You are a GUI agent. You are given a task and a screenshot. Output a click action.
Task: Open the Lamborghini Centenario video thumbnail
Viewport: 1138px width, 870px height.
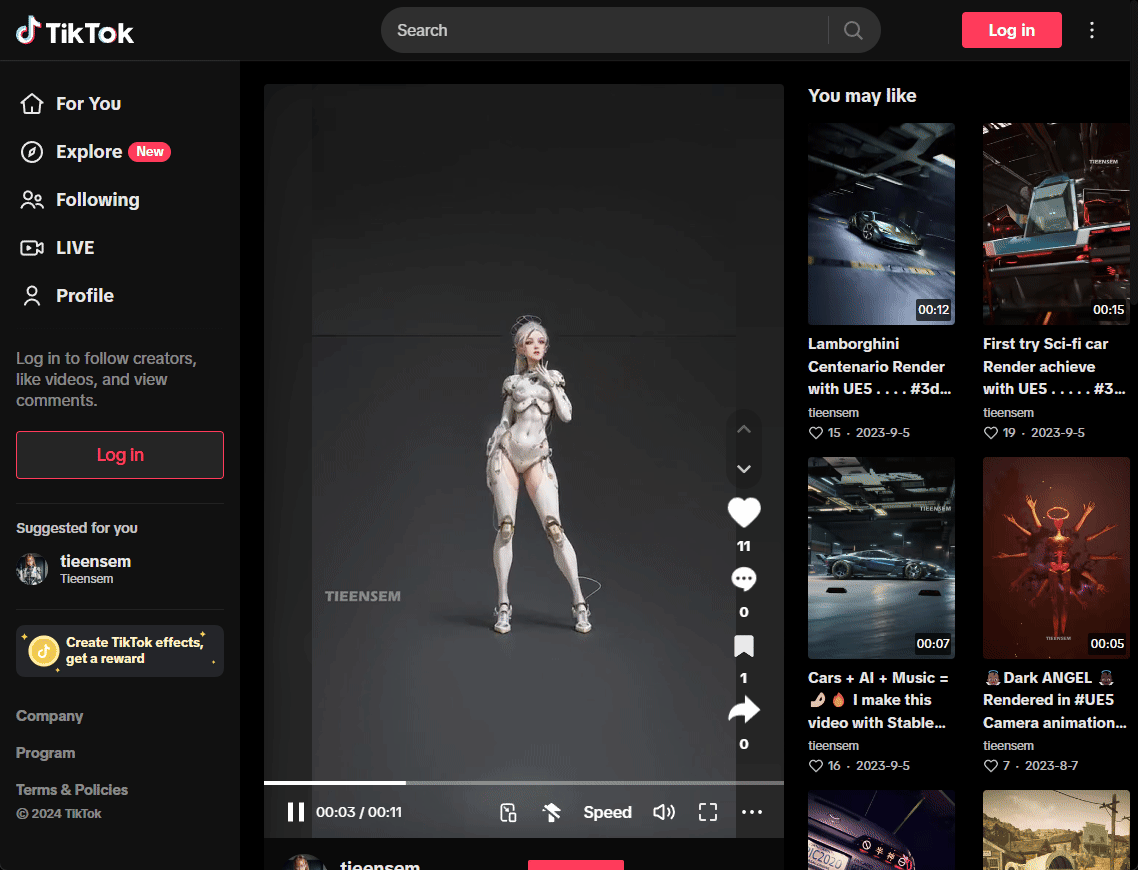pyautogui.click(x=881, y=223)
